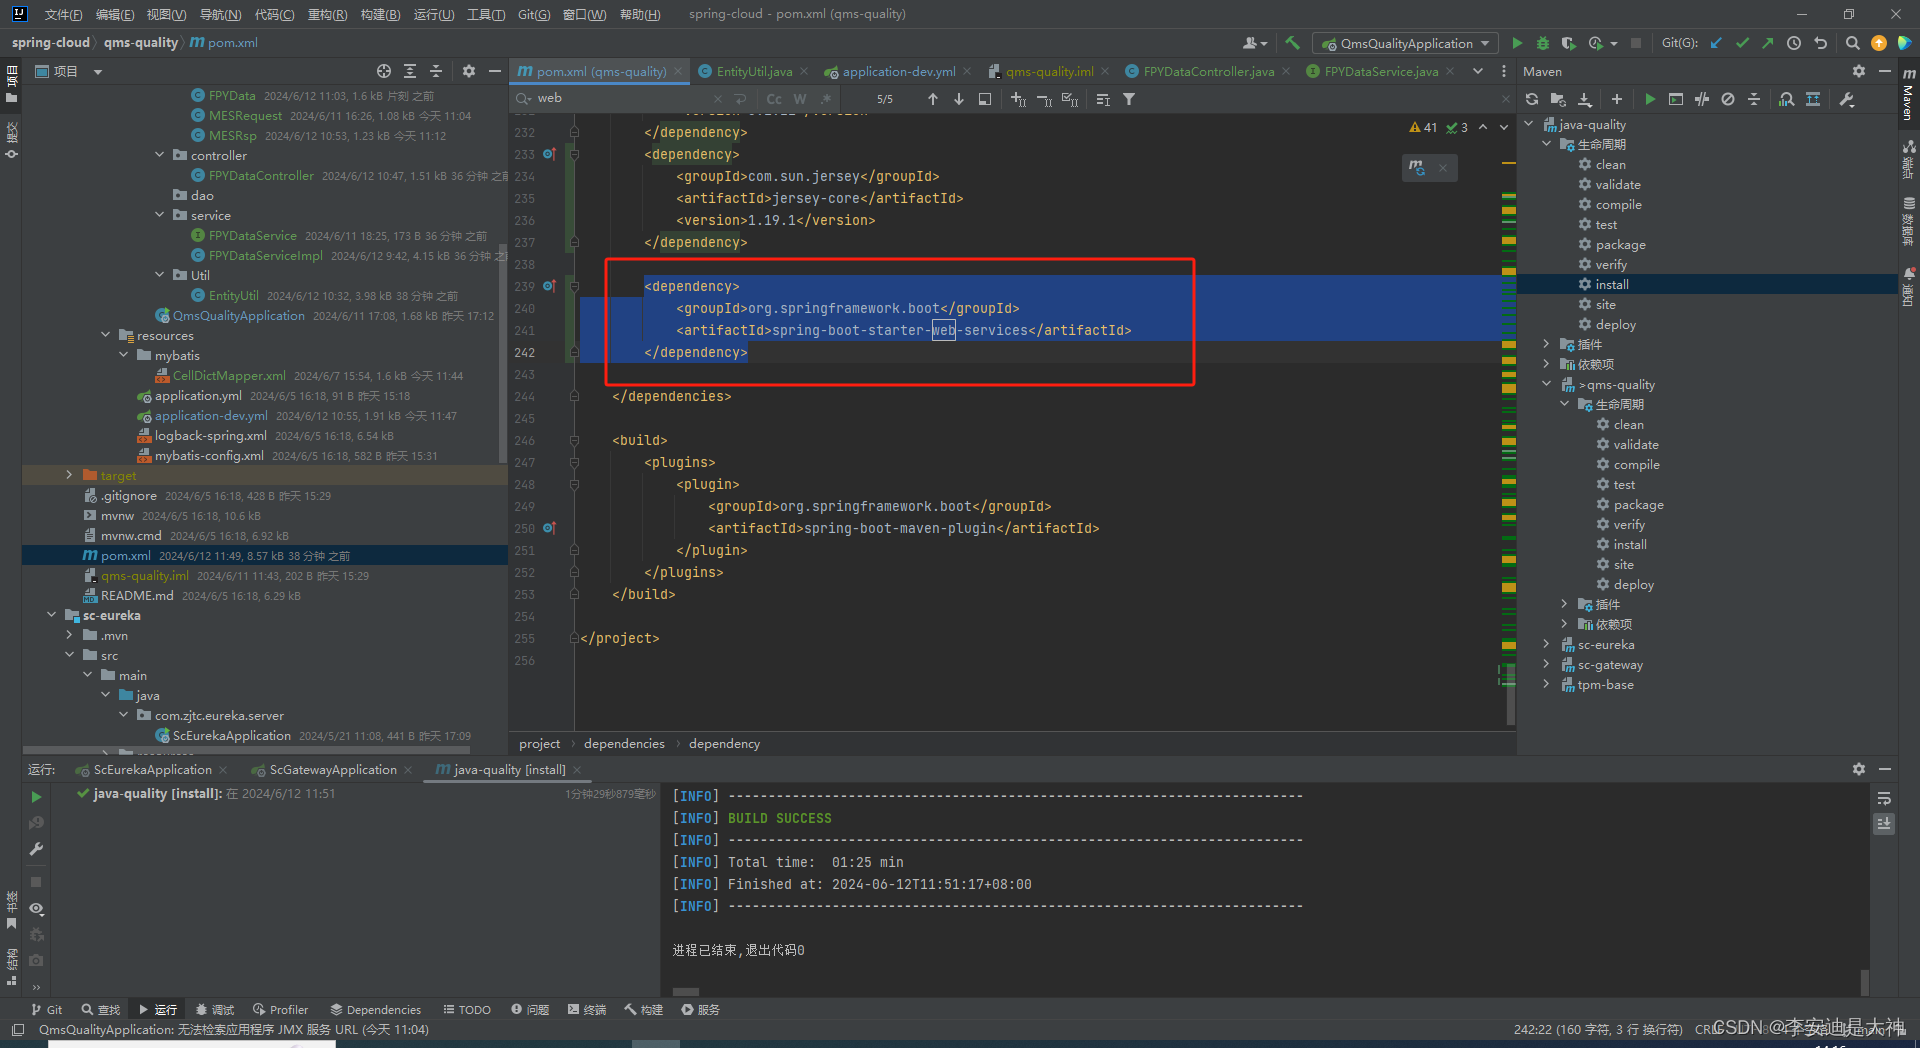Viewport: 1920px width, 1048px height.
Task: Commit changes with Git checkmark icon
Action: (1743, 43)
